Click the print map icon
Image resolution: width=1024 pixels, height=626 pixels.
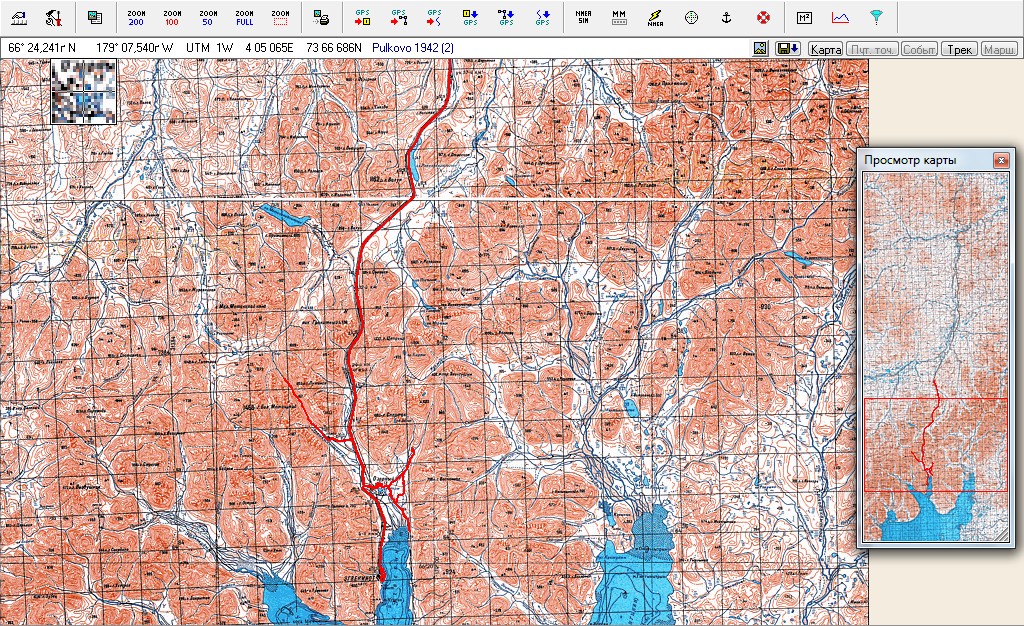pyautogui.click(x=321, y=17)
